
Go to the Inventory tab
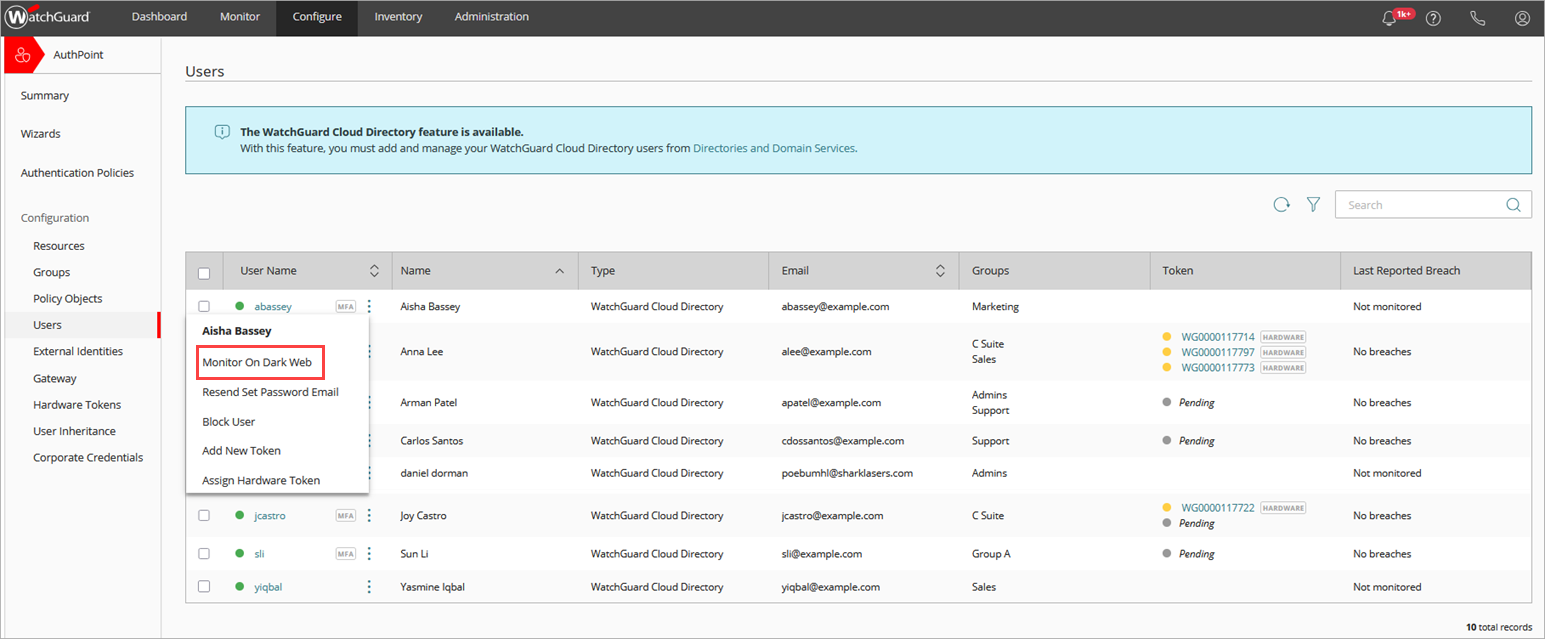(x=398, y=17)
